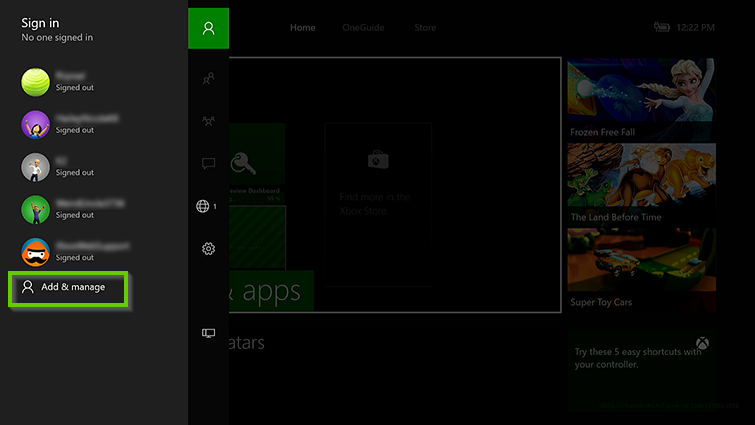Open The Land Before Time tile
This screenshot has width=755, height=425.
click(641, 185)
